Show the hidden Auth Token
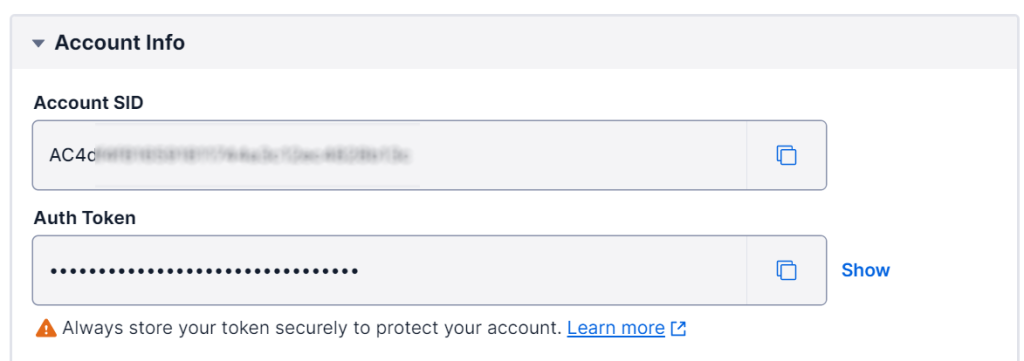Image resolution: width=1024 pixels, height=361 pixels. tap(865, 270)
